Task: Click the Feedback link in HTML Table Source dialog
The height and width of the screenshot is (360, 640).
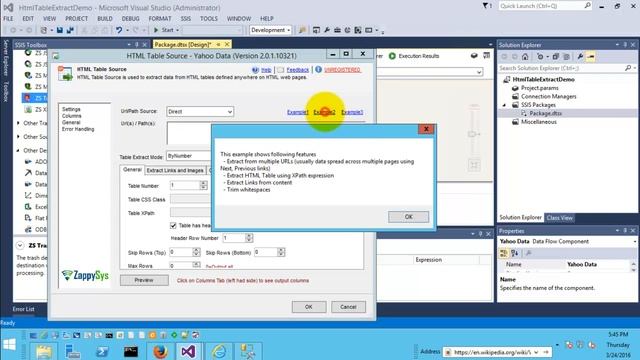Action: coord(298,70)
